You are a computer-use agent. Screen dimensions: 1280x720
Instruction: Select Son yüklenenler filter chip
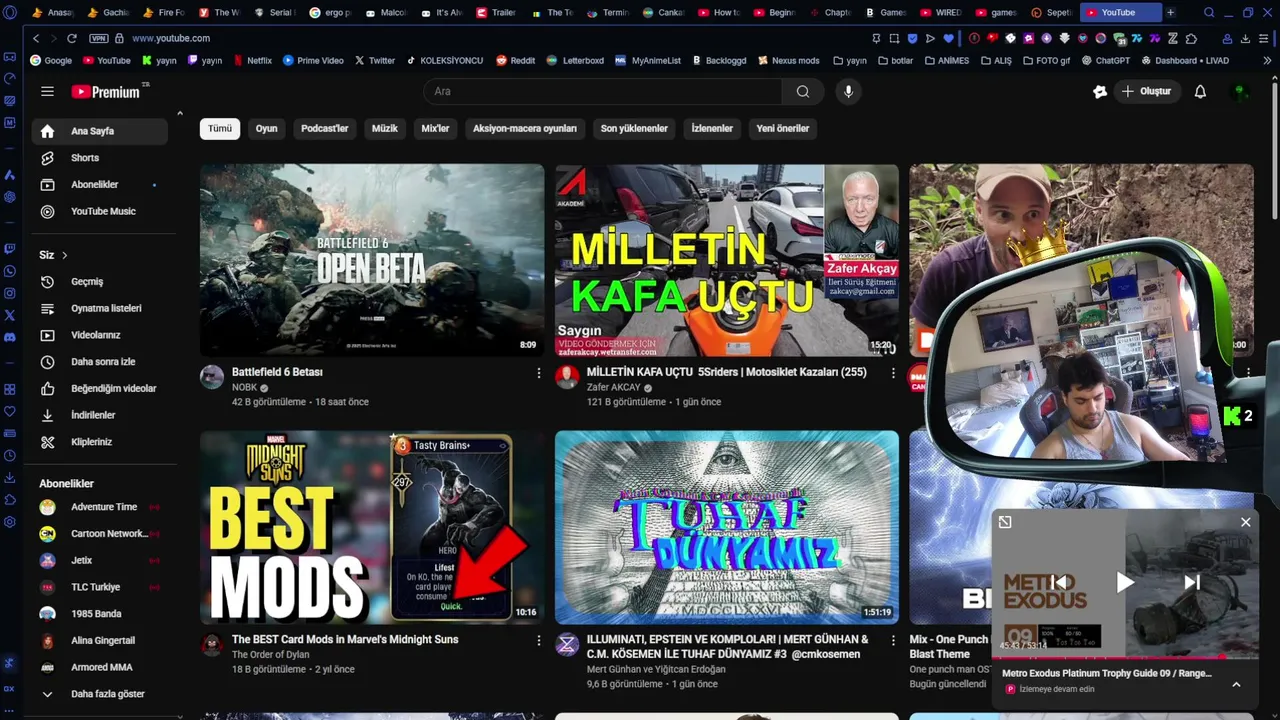point(634,129)
